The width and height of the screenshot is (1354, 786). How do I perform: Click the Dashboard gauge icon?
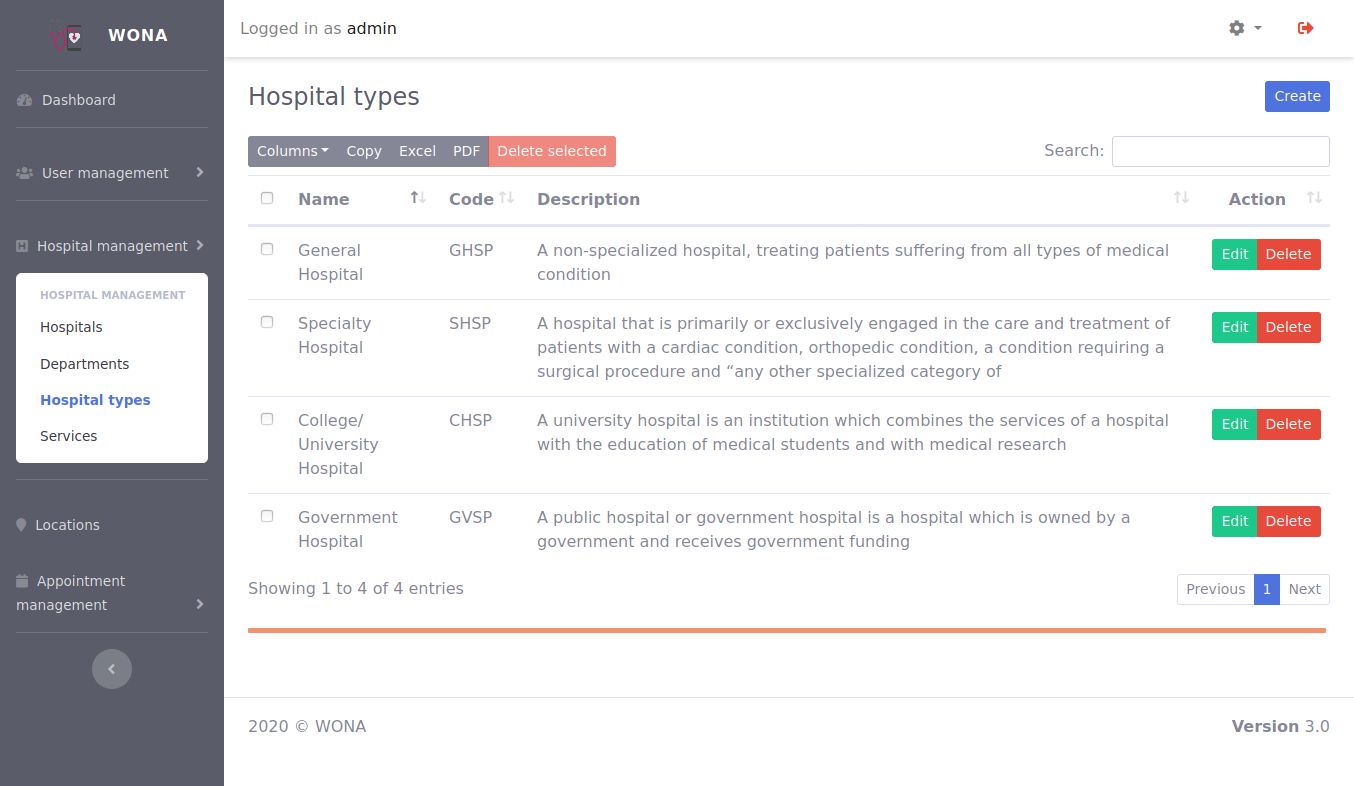point(25,100)
